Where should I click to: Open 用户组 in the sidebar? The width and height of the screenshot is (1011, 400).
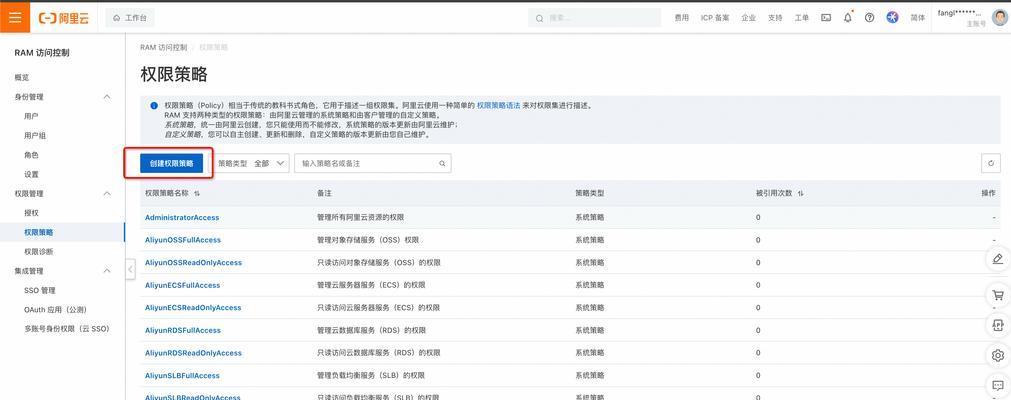[x=35, y=135]
